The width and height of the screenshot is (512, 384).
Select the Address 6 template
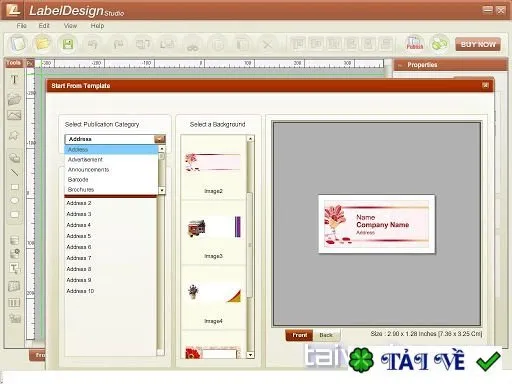[x=110, y=247]
